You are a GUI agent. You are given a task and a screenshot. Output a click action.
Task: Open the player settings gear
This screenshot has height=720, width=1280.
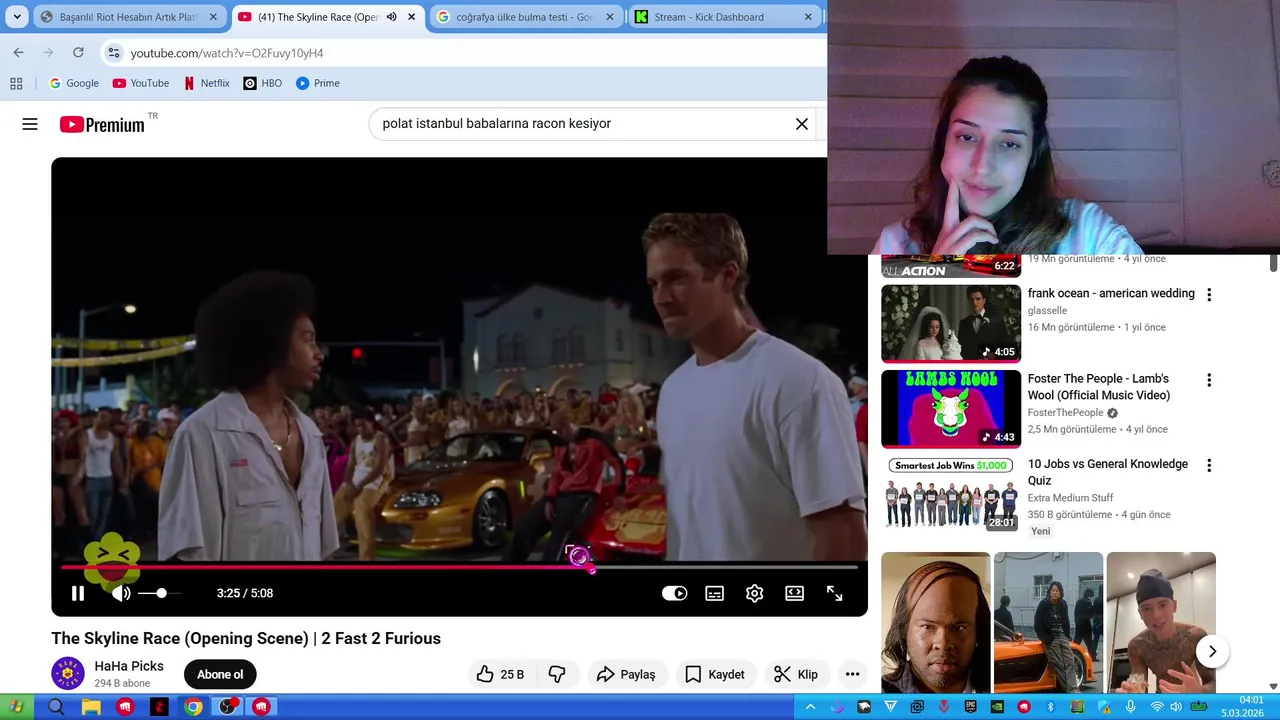[755, 593]
